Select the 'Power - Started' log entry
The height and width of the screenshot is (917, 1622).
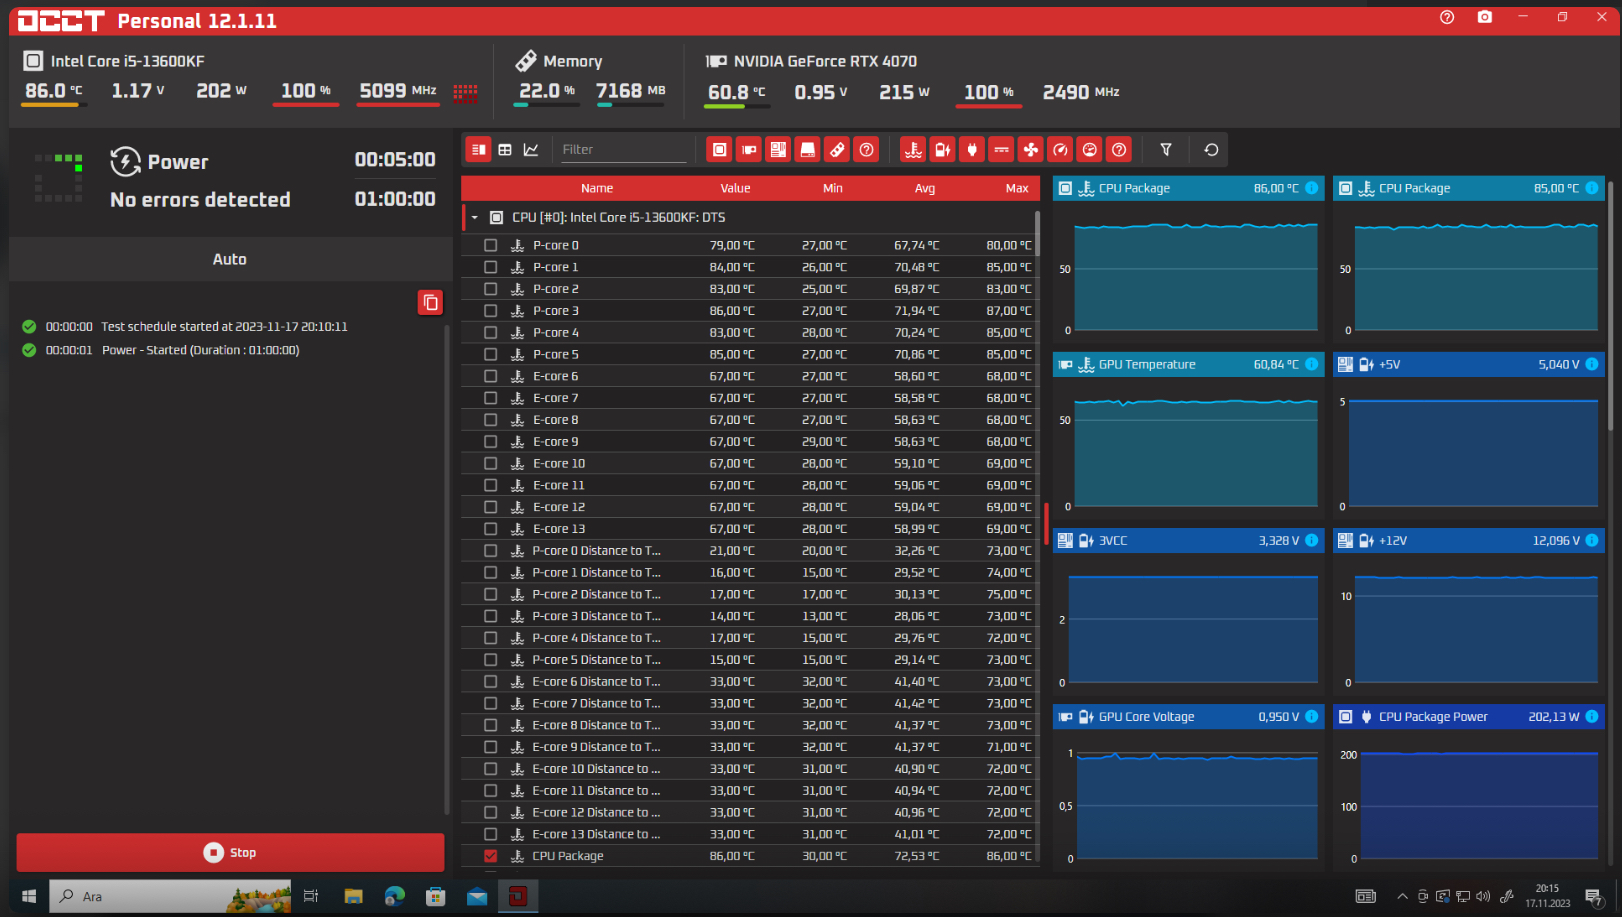click(x=201, y=350)
